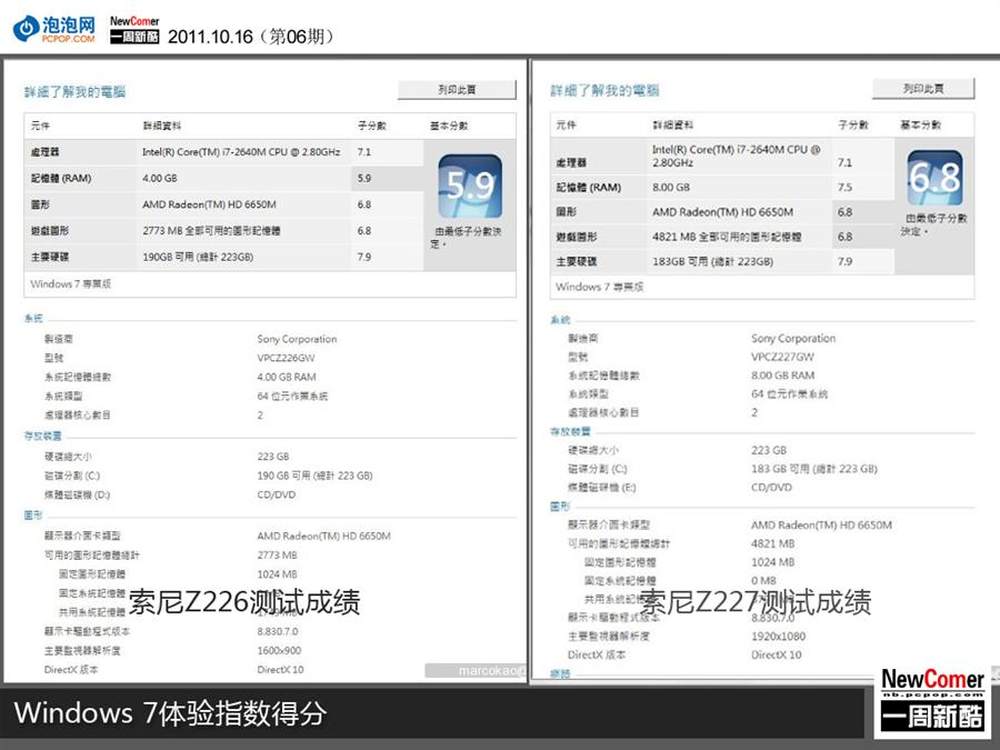
Task: Select the 4.00 GB RAM system memory value
Action: pos(287,377)
